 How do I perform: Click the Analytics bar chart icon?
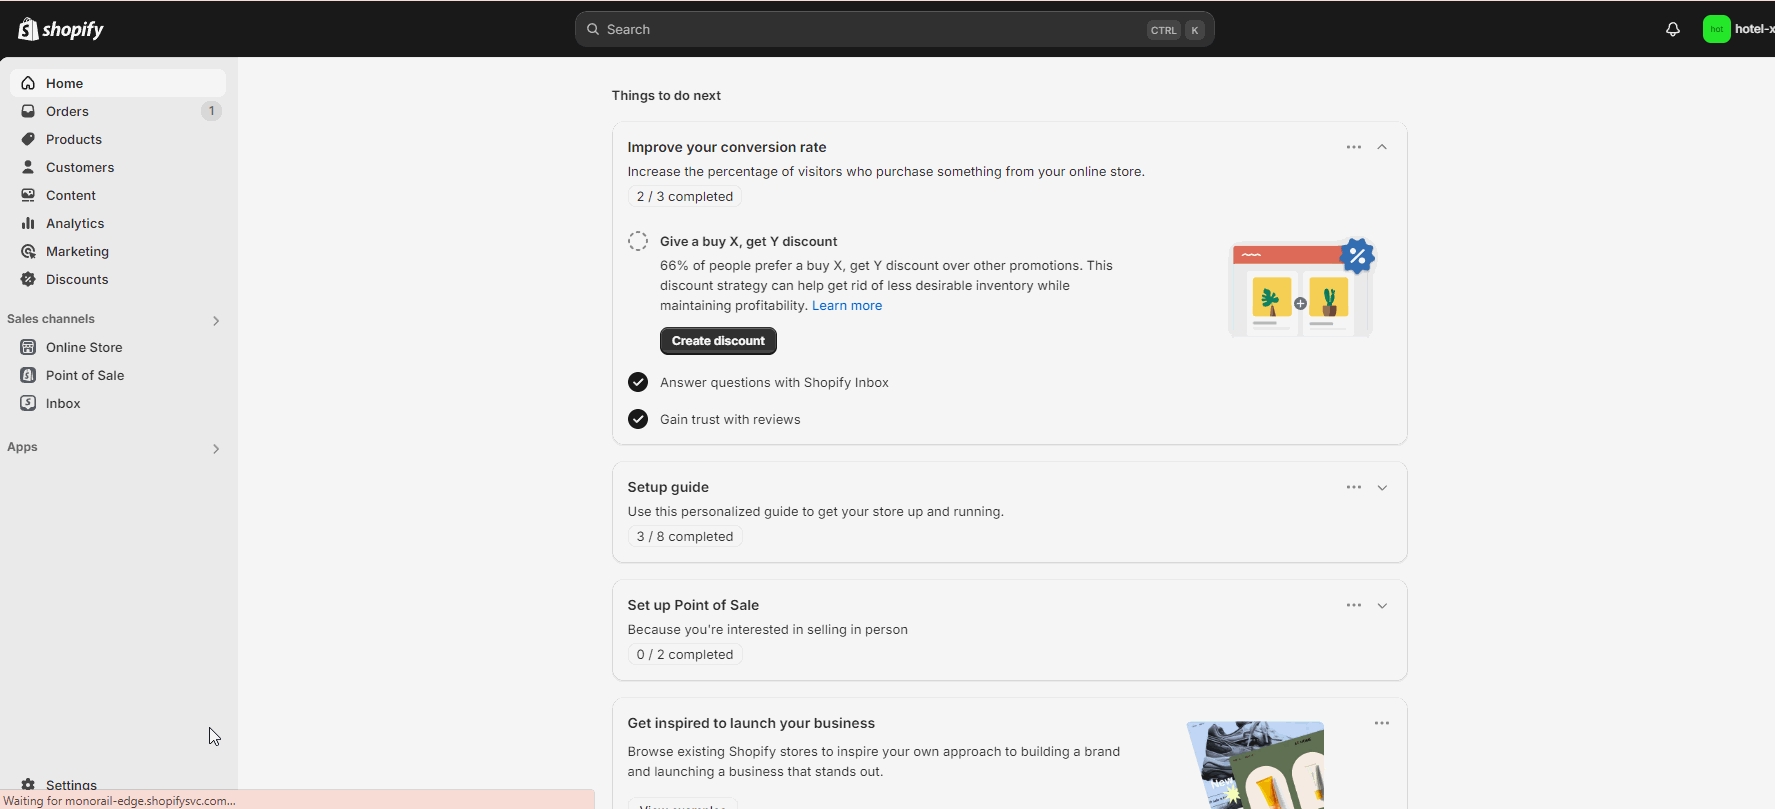(x=28, y=223)
